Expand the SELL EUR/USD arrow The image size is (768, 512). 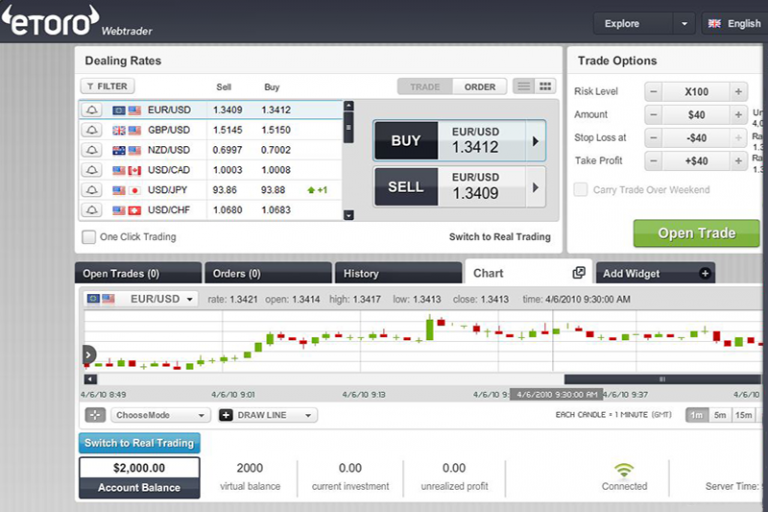point(535,187)
